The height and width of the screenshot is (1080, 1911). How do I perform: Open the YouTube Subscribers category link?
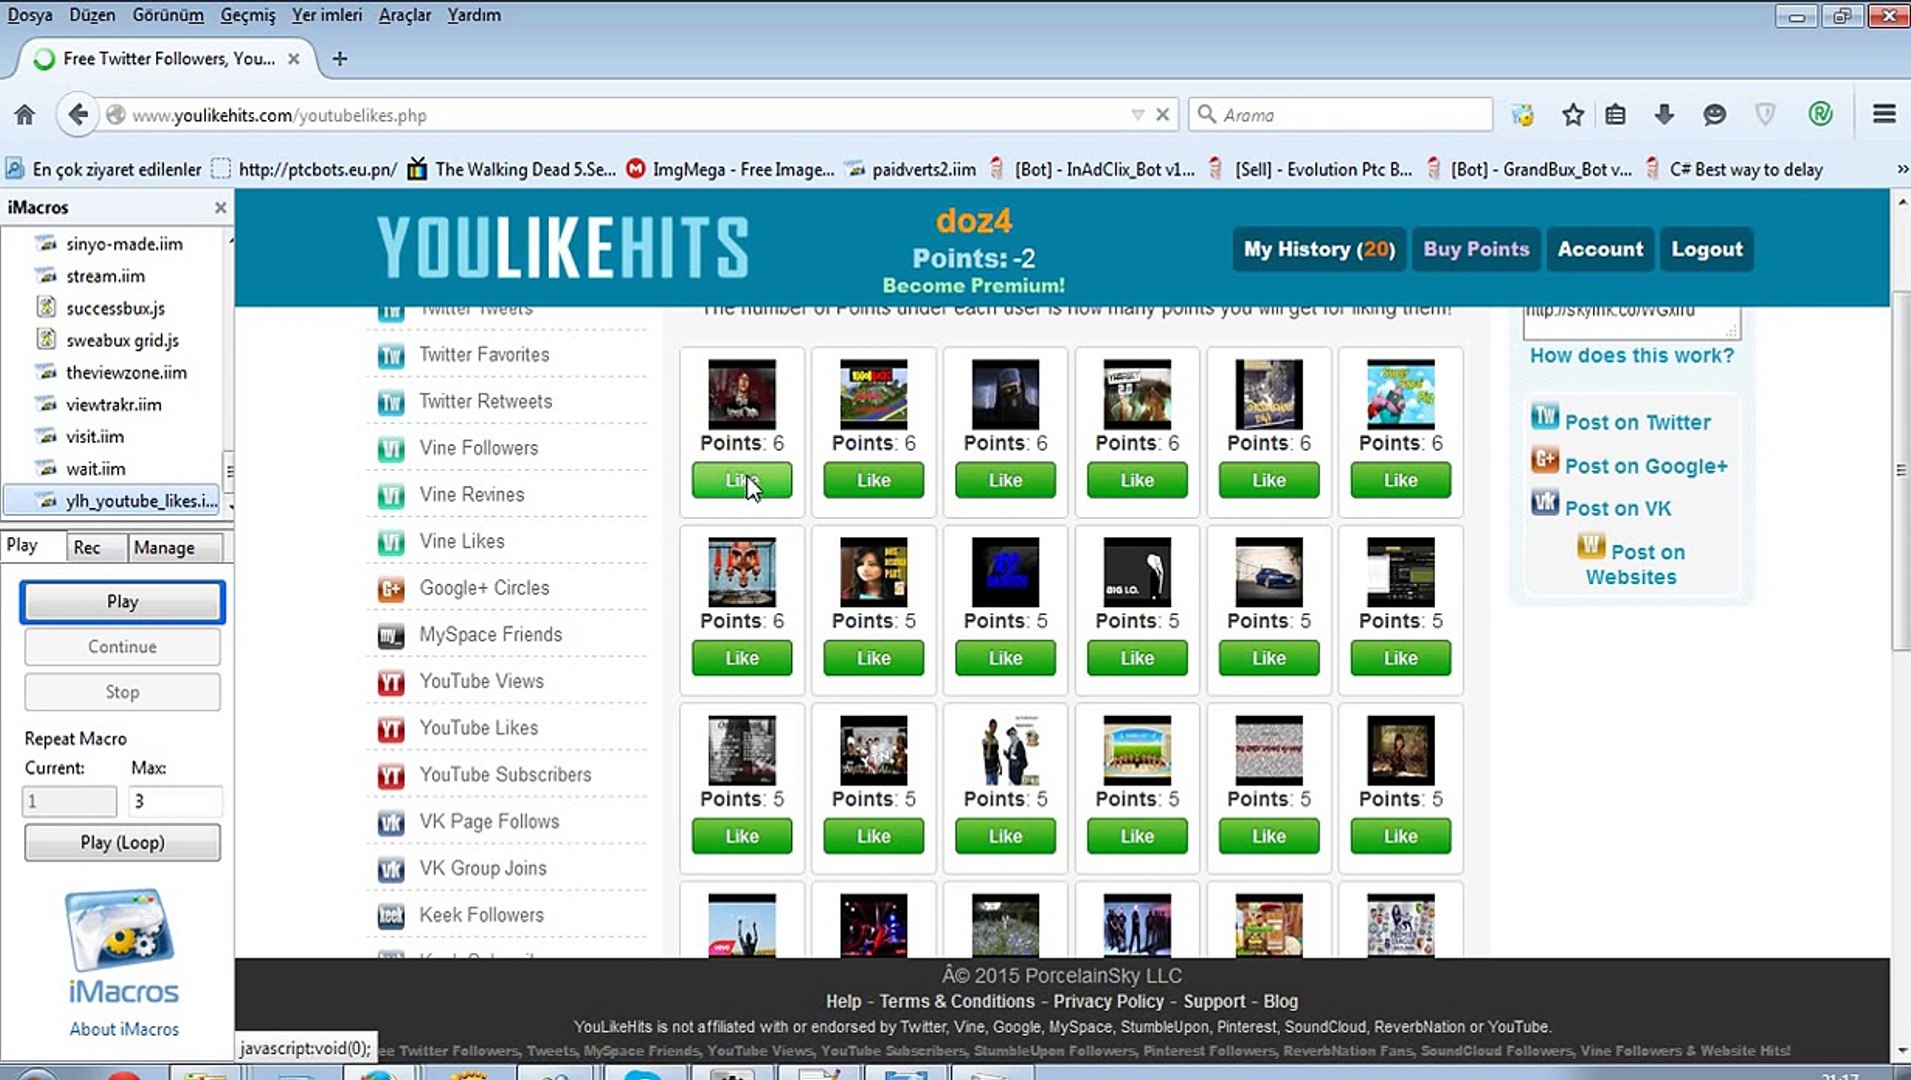505,775
